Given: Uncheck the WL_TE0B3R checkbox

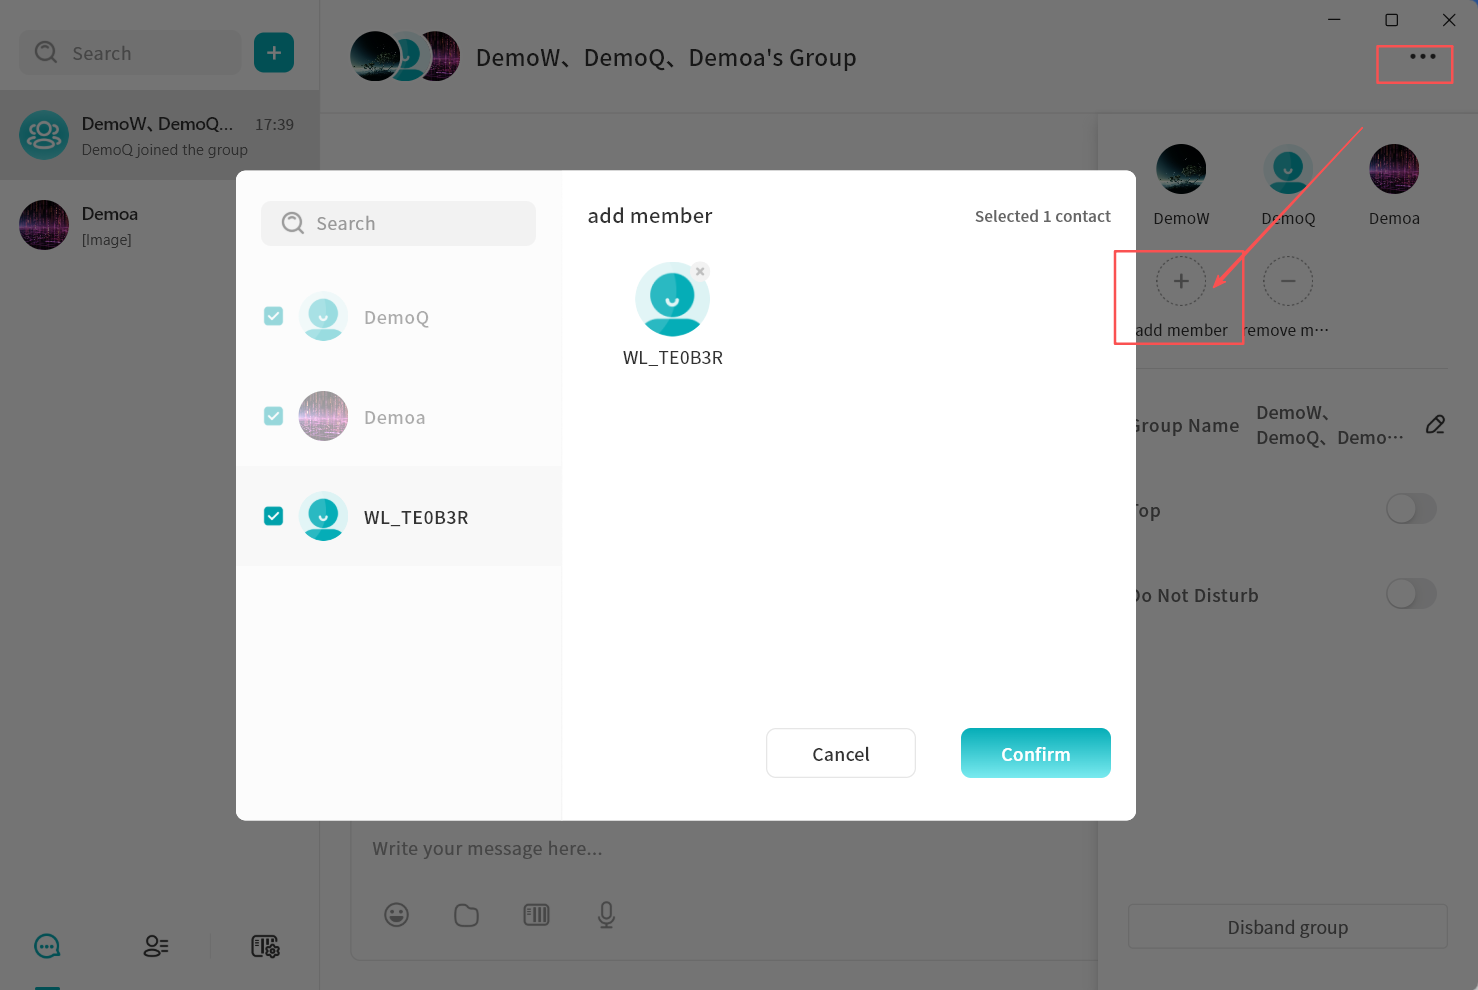Looking at the screenshot, I should (273, 516).
